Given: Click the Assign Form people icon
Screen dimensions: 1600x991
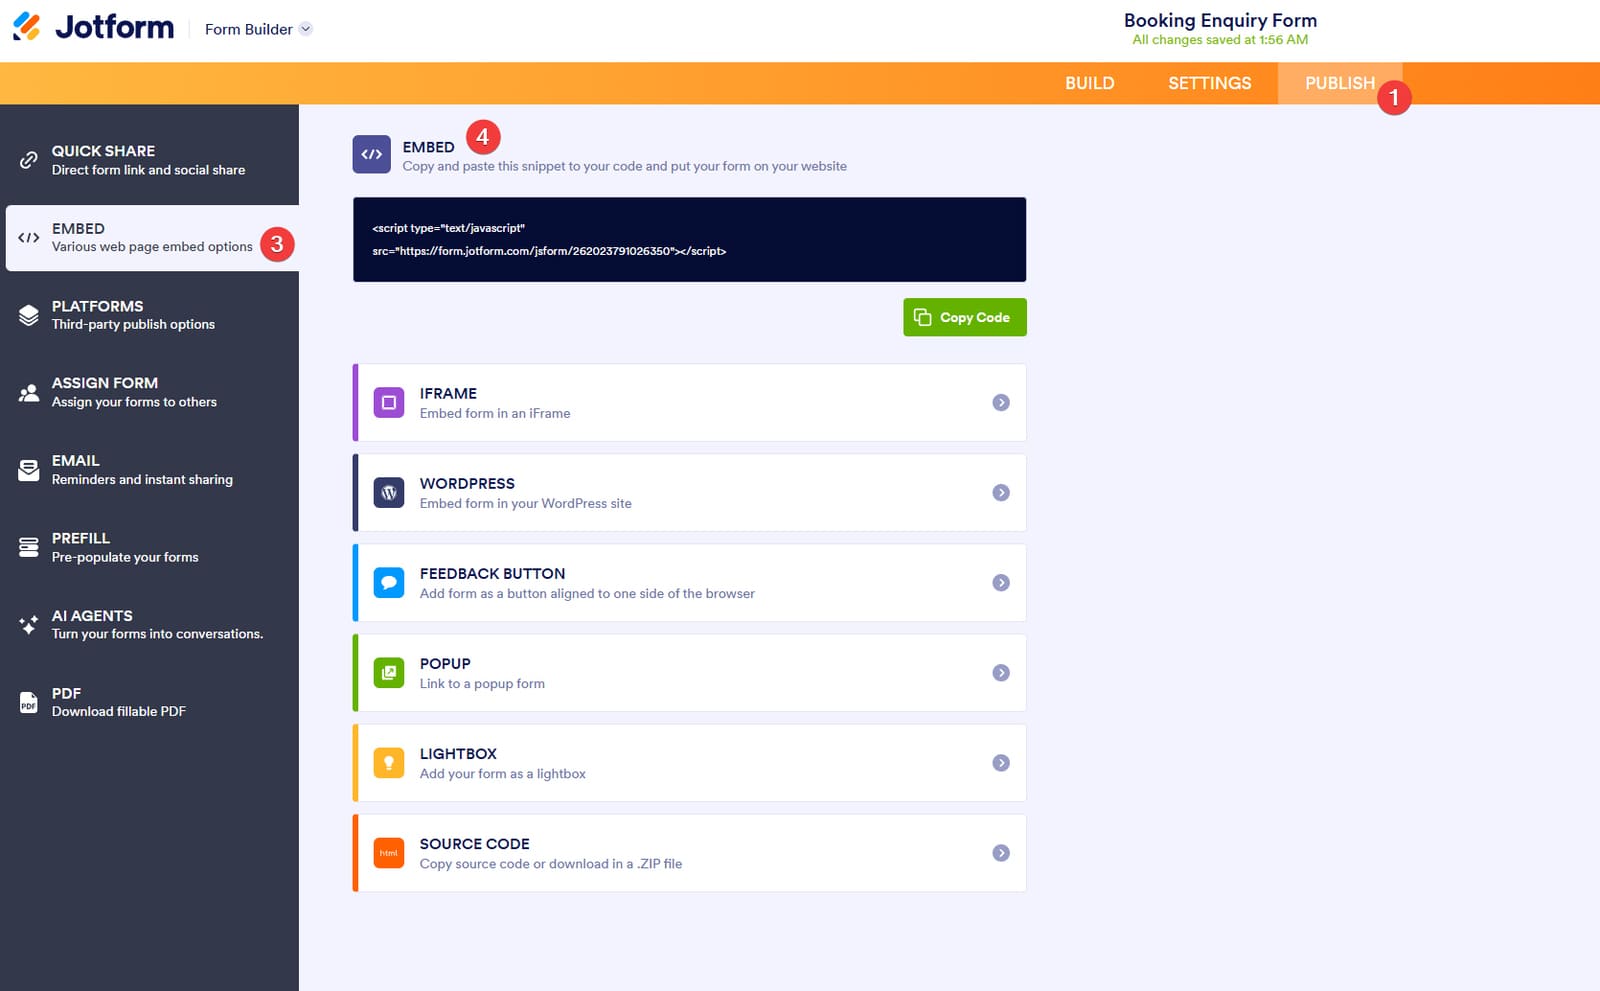Looking at the screenshot, I should pos(29,392).
